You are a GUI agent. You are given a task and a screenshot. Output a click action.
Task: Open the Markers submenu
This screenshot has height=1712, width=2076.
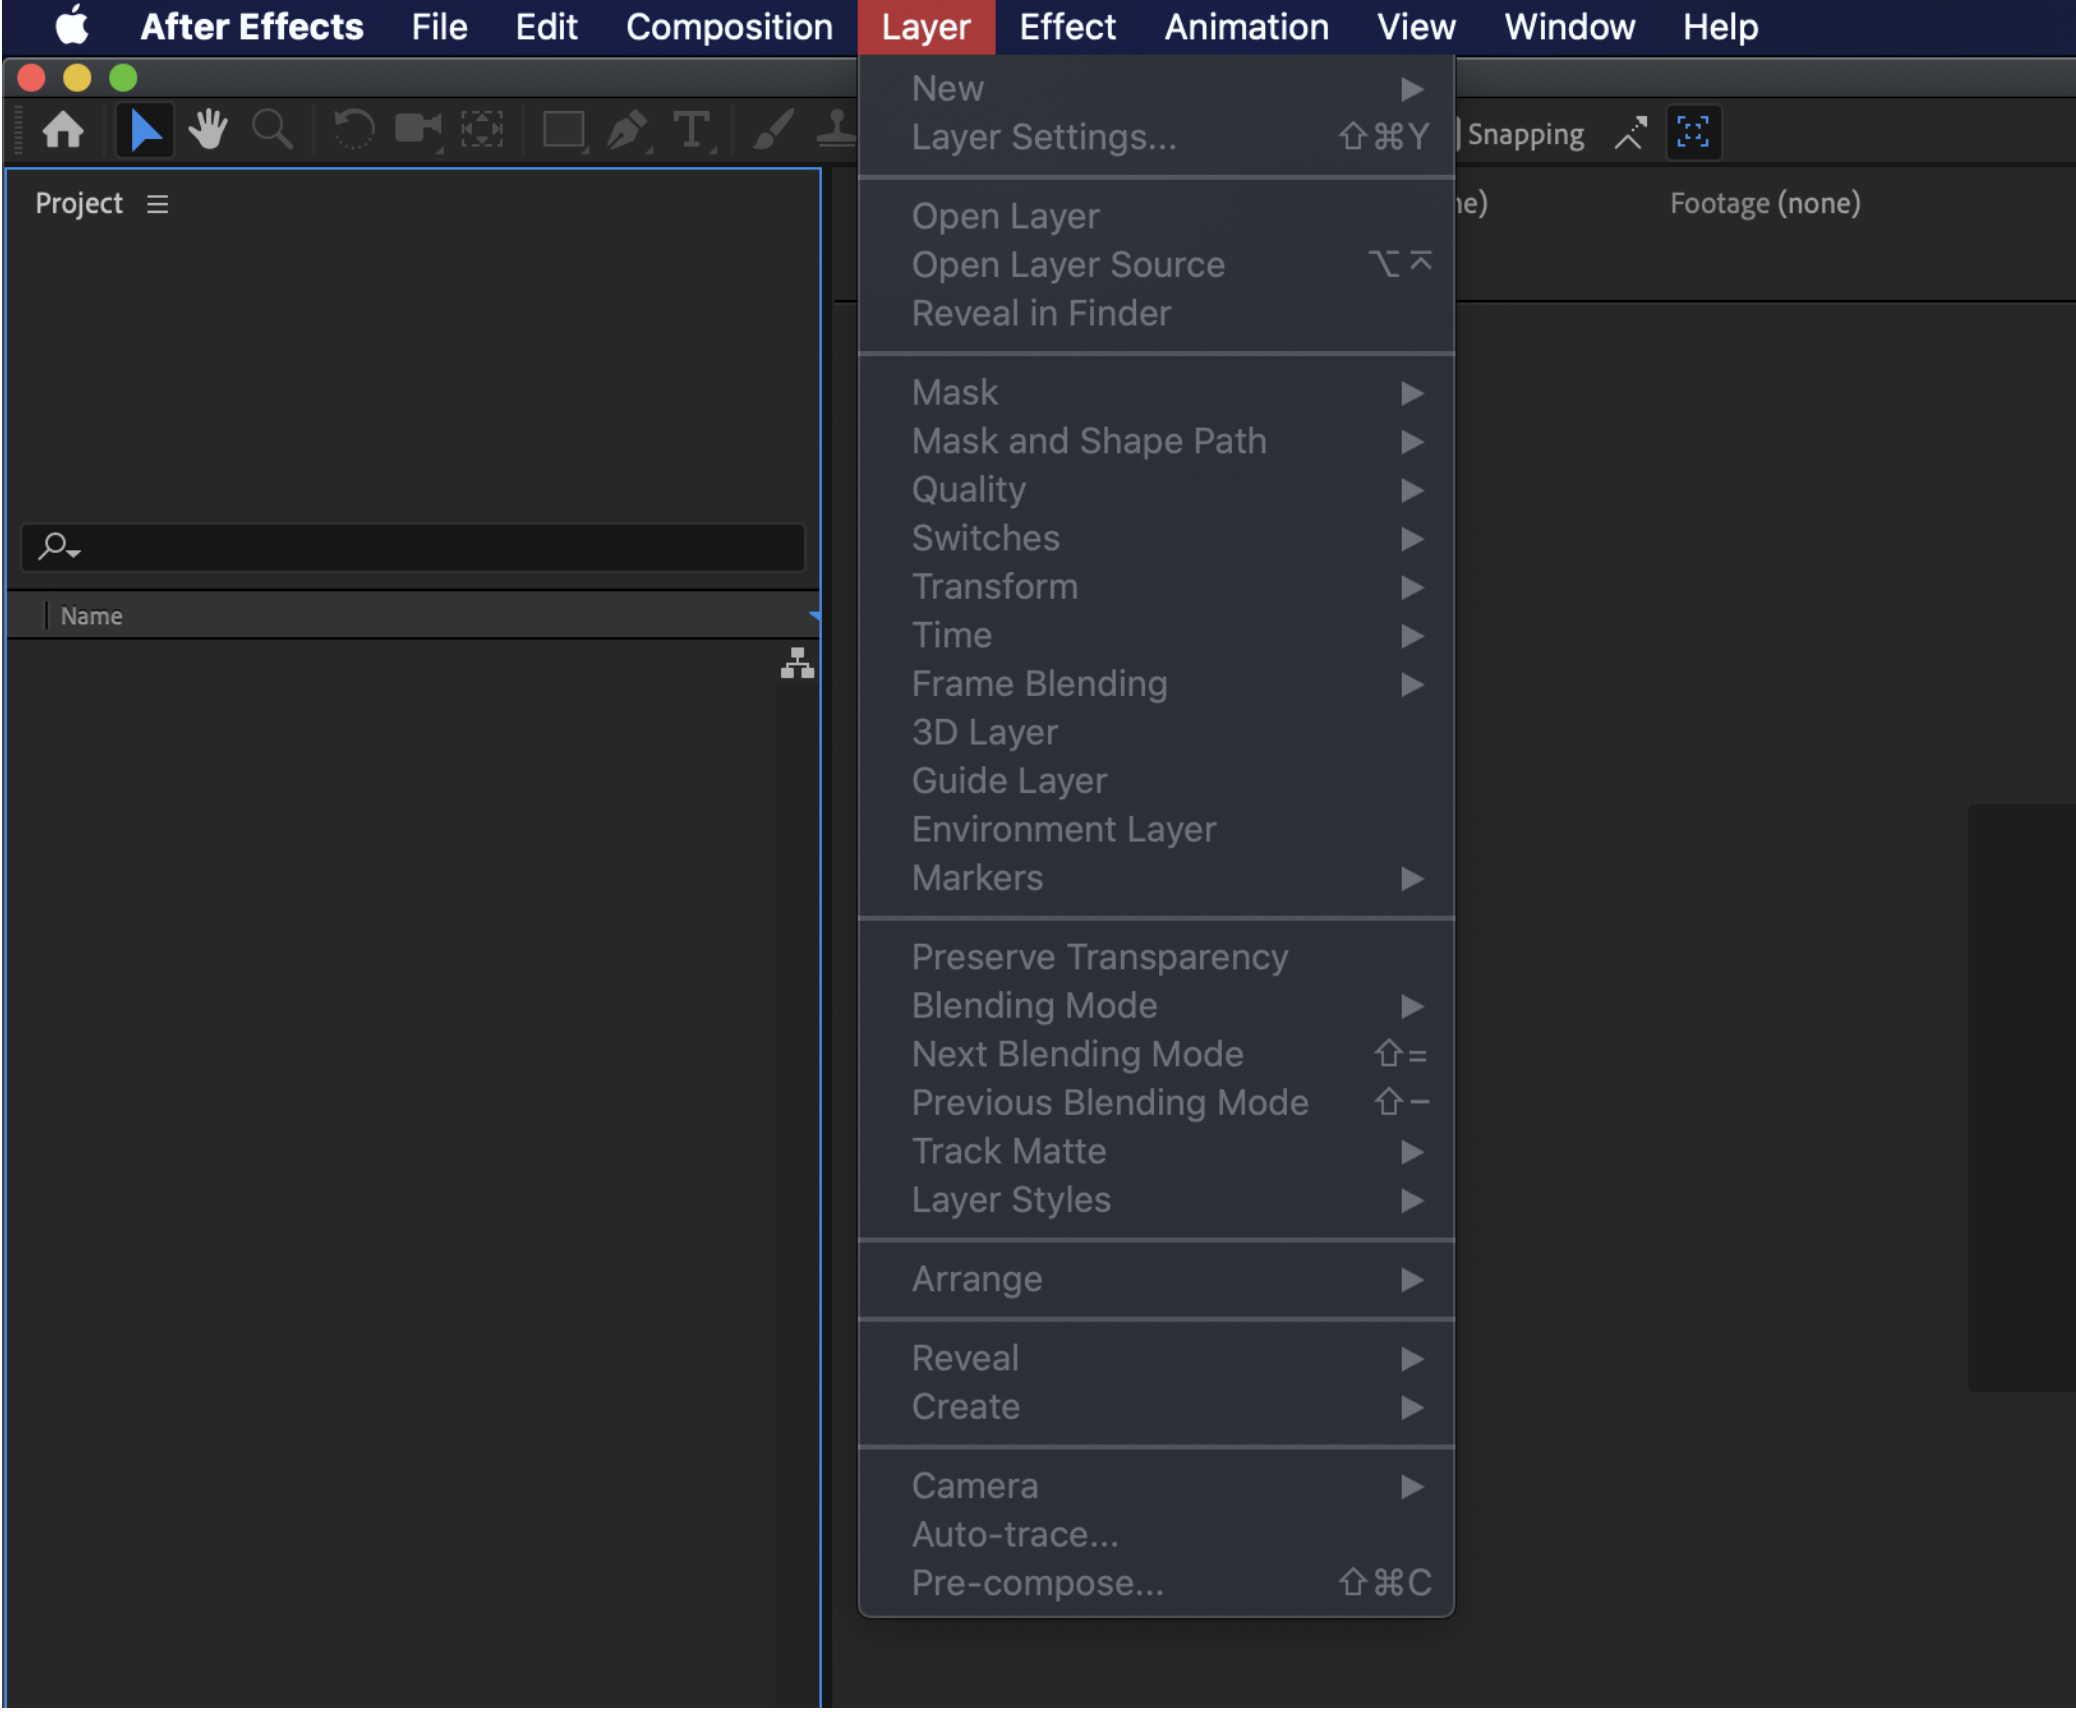tap(1156, 878)
